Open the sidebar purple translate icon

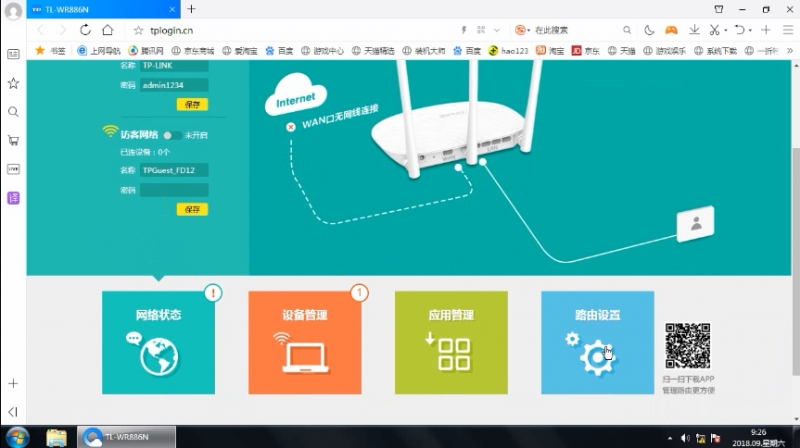13,198
